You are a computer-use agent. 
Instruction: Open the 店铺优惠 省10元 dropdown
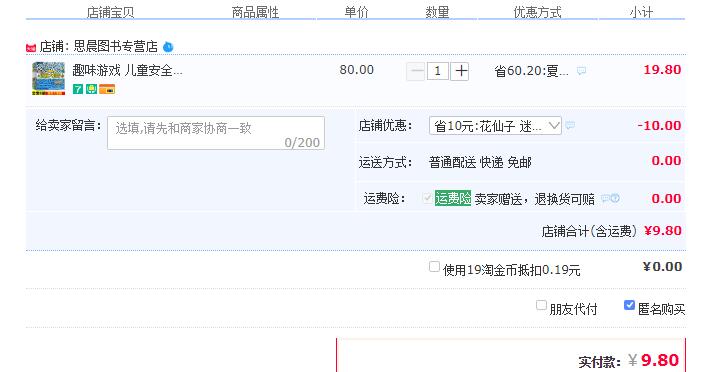(495, 126)
